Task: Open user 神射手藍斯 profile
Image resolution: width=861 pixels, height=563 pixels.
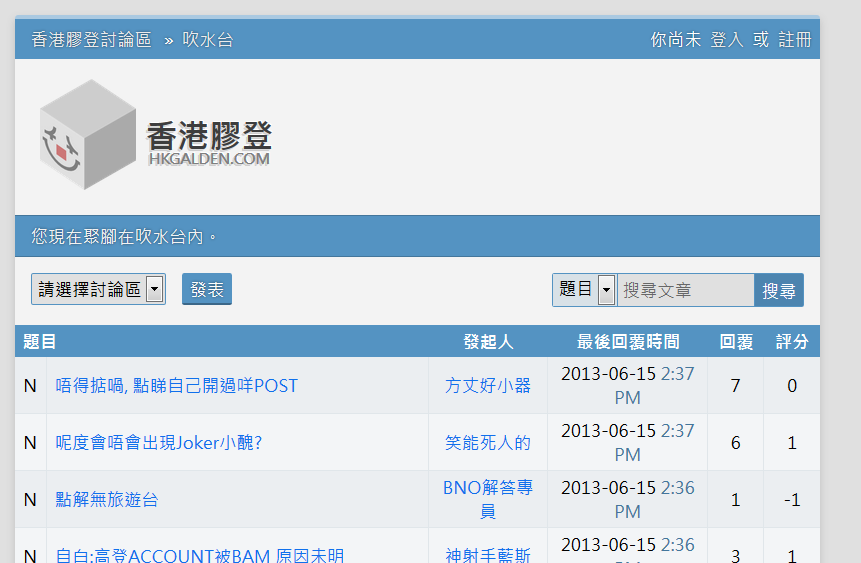Action: pos(488,555)
